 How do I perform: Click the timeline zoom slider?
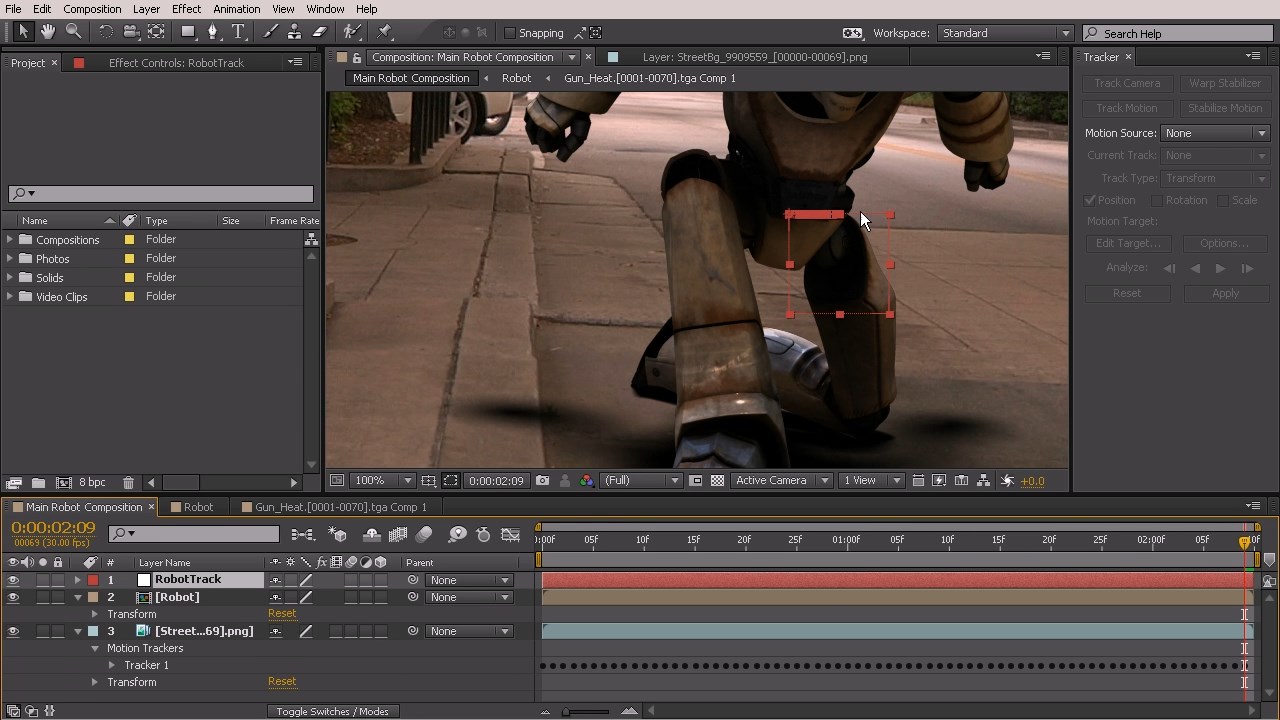[567, 711]
